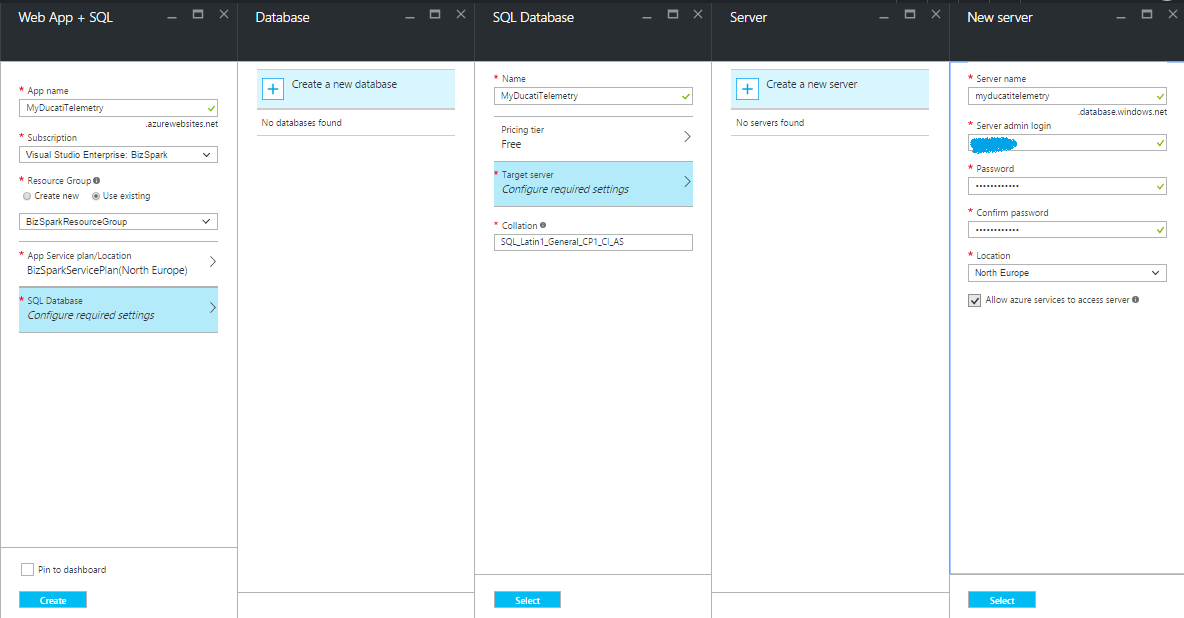The image size is (1184, 618).
Task: Click info icon next to Allow azure services
Action: coord(1135,300)
